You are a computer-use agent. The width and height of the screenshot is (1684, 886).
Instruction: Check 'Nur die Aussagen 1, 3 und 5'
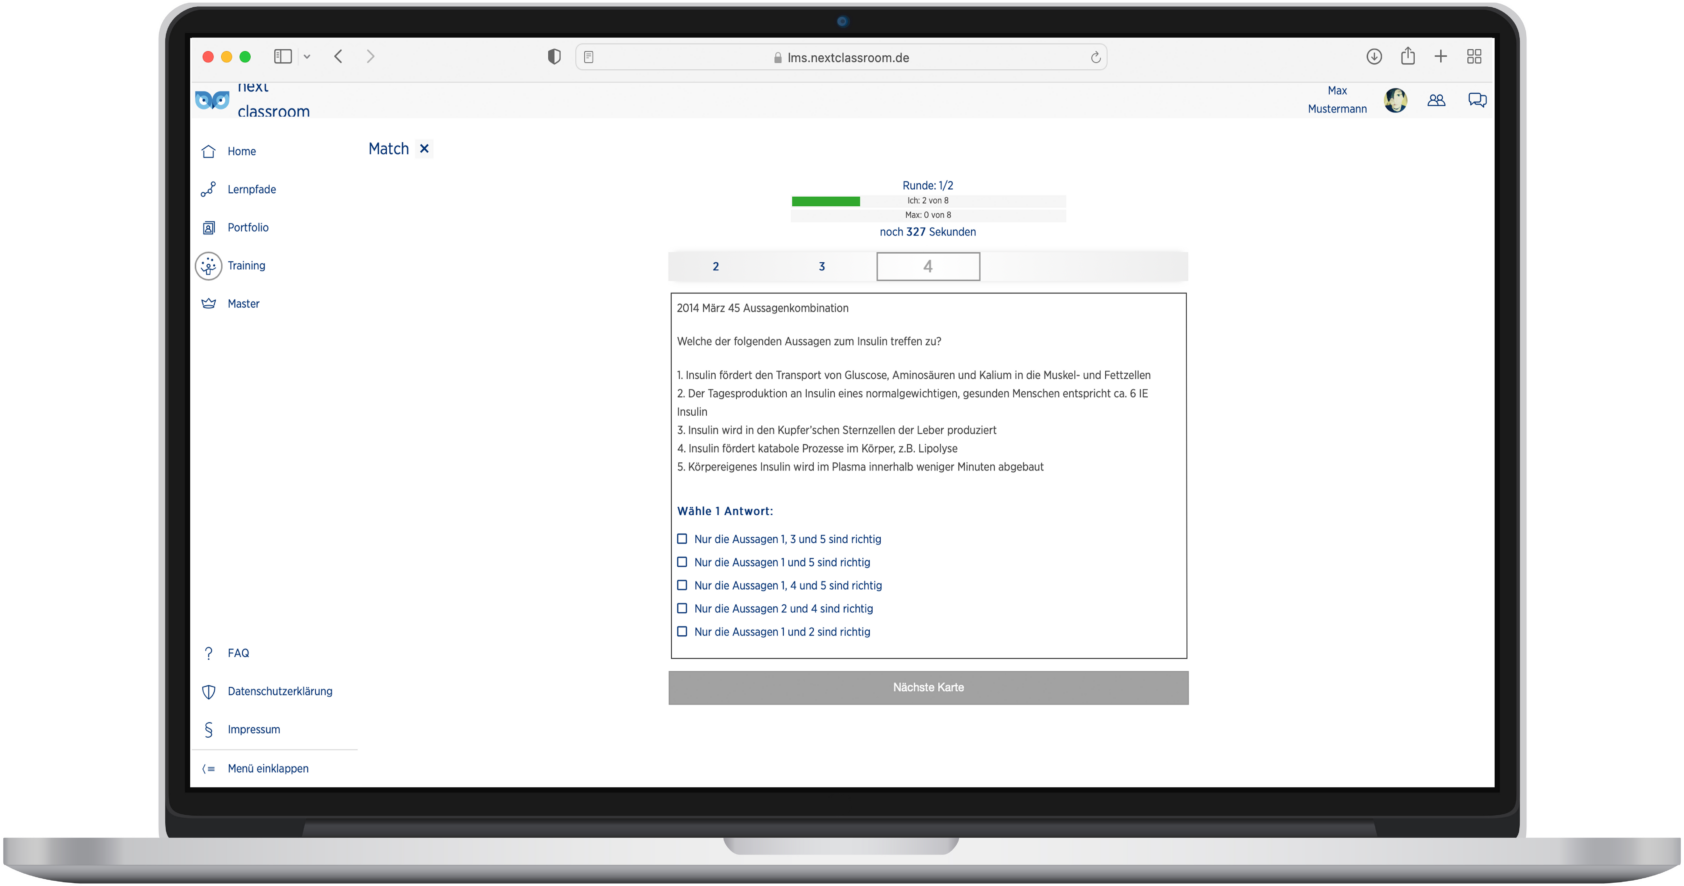pyautogui.click(x=682, y=539)
